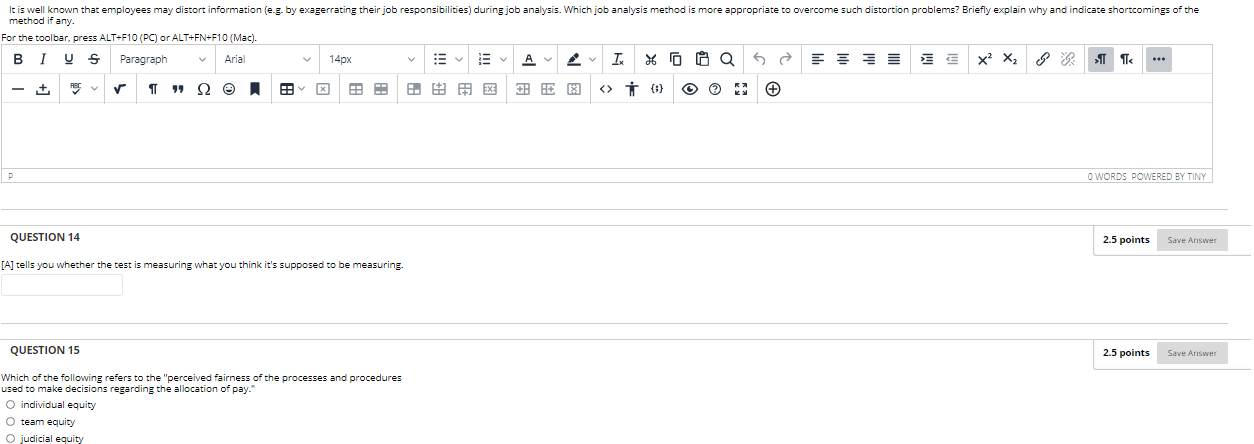
Task: Insert a code sample
Action: (x=655, y=89)
